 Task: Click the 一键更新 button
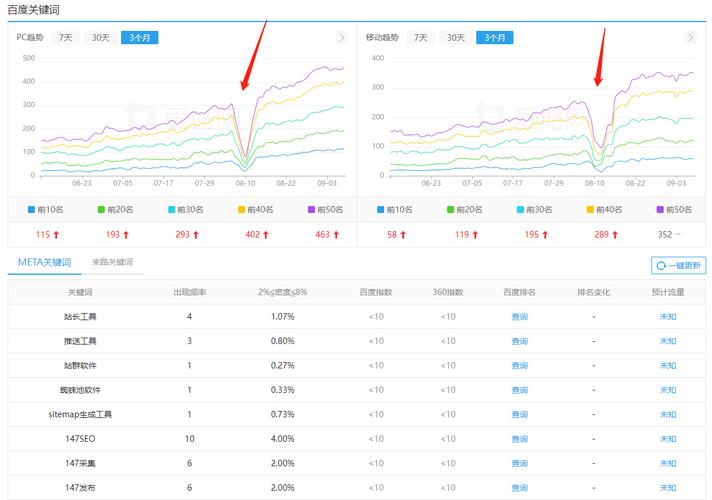coord(679,265)
